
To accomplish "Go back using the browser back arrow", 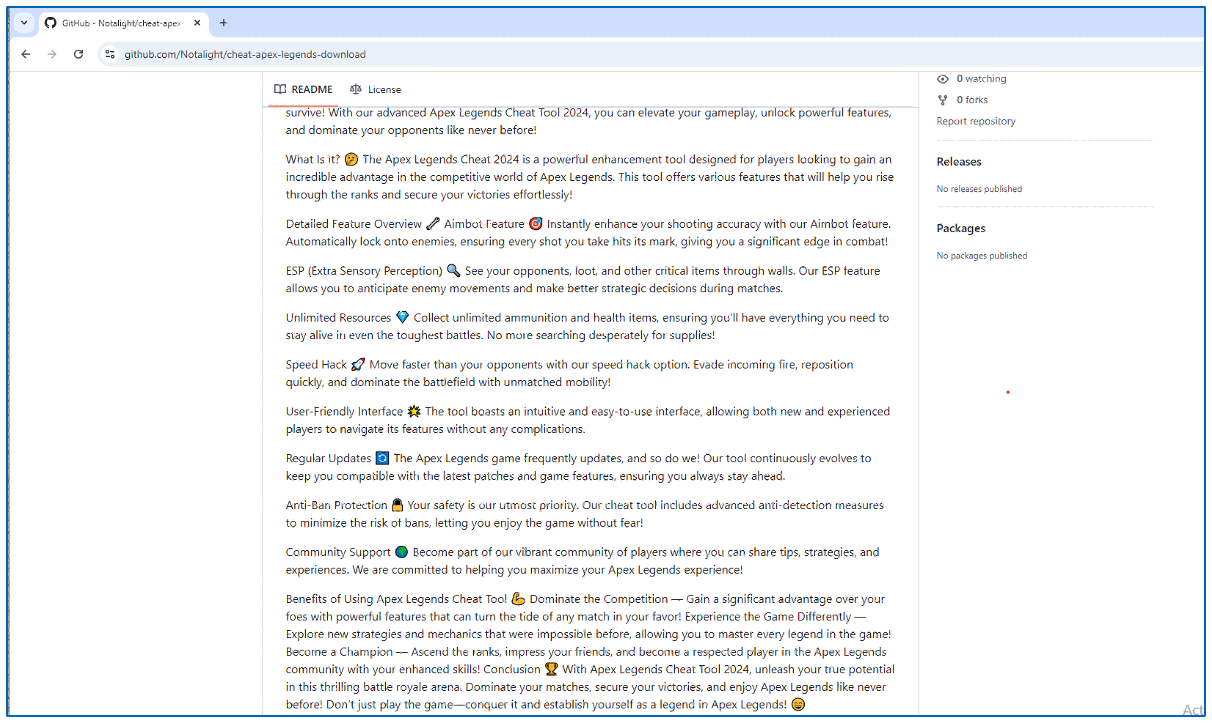I will click(26, 54).
